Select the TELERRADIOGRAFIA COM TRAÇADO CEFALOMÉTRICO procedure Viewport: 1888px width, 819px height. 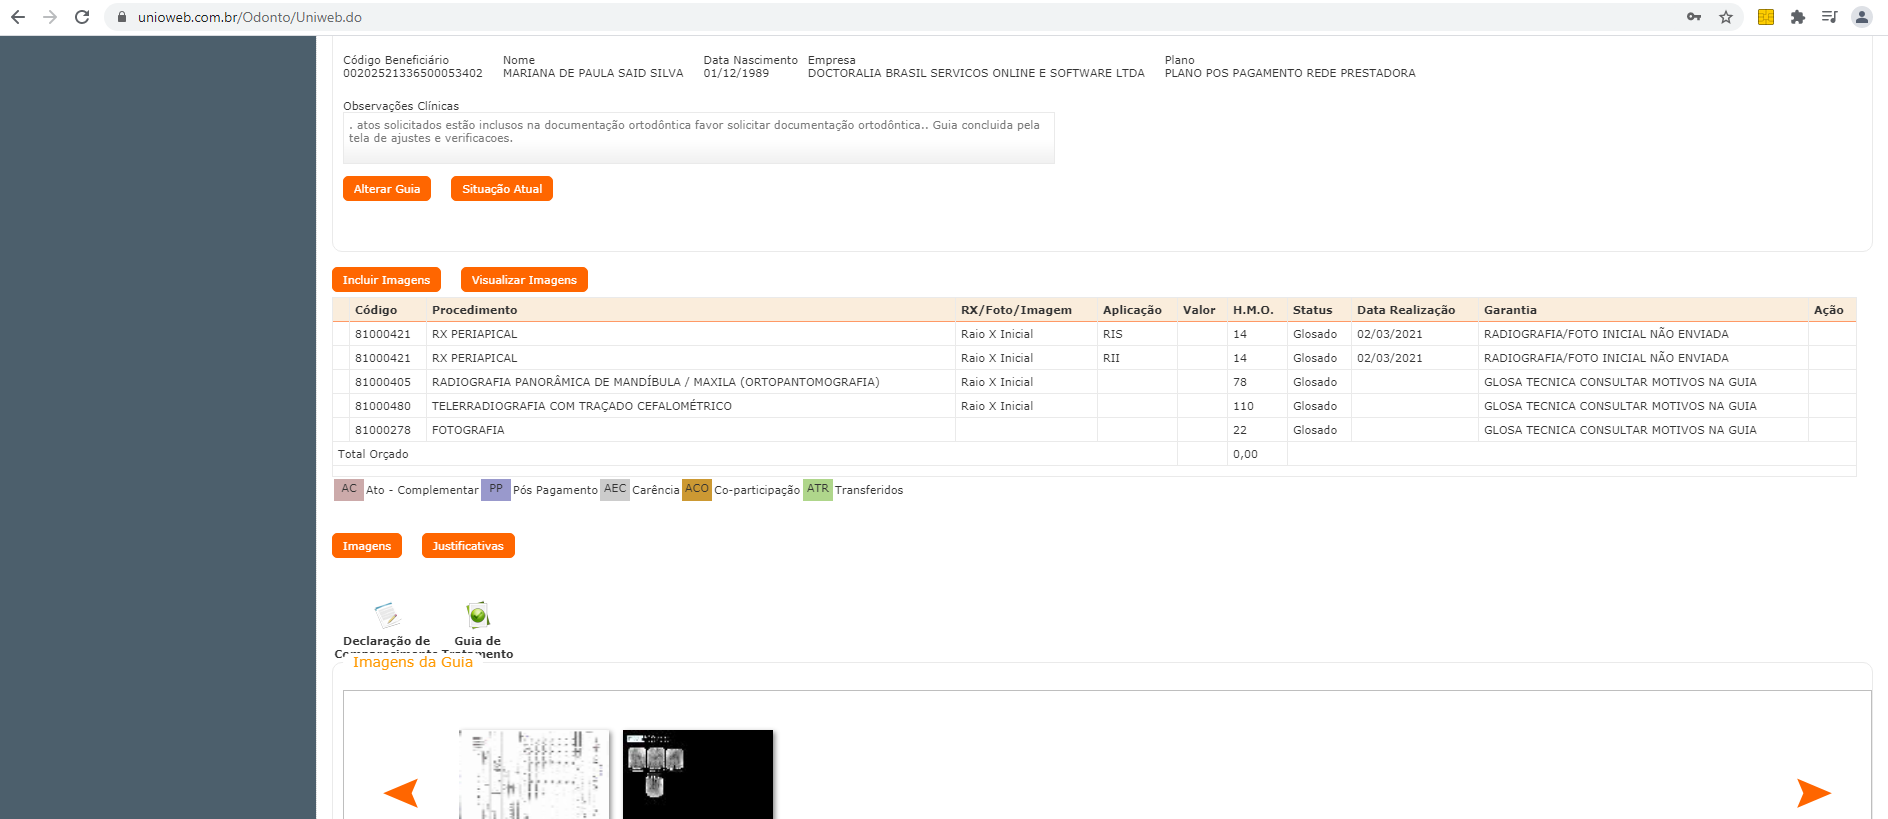click(582, 406)
